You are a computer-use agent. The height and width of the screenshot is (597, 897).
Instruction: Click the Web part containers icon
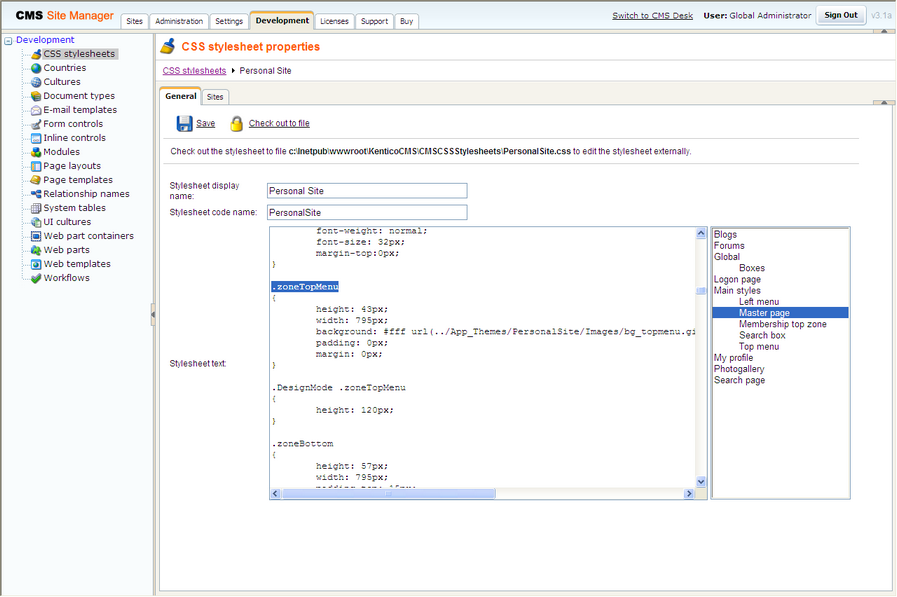(x=36, y=236)
